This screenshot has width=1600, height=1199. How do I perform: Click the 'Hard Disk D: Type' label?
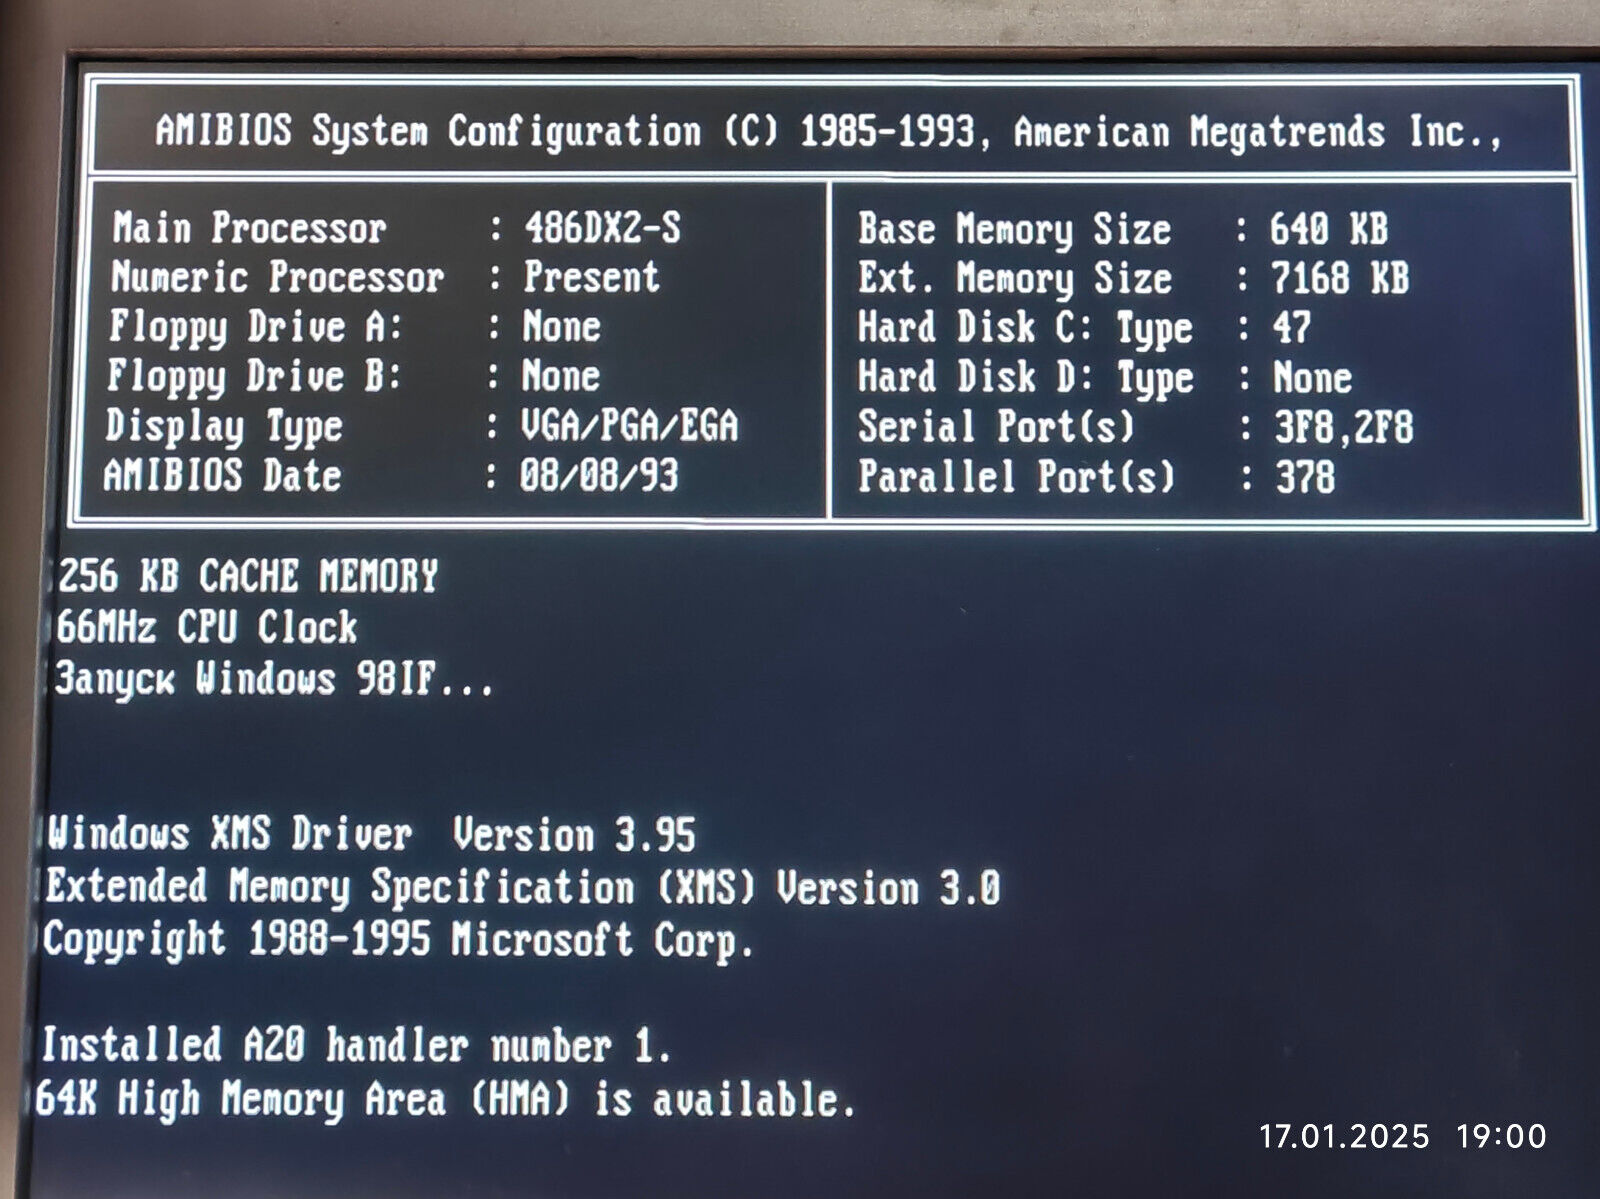coord(1025,379)
